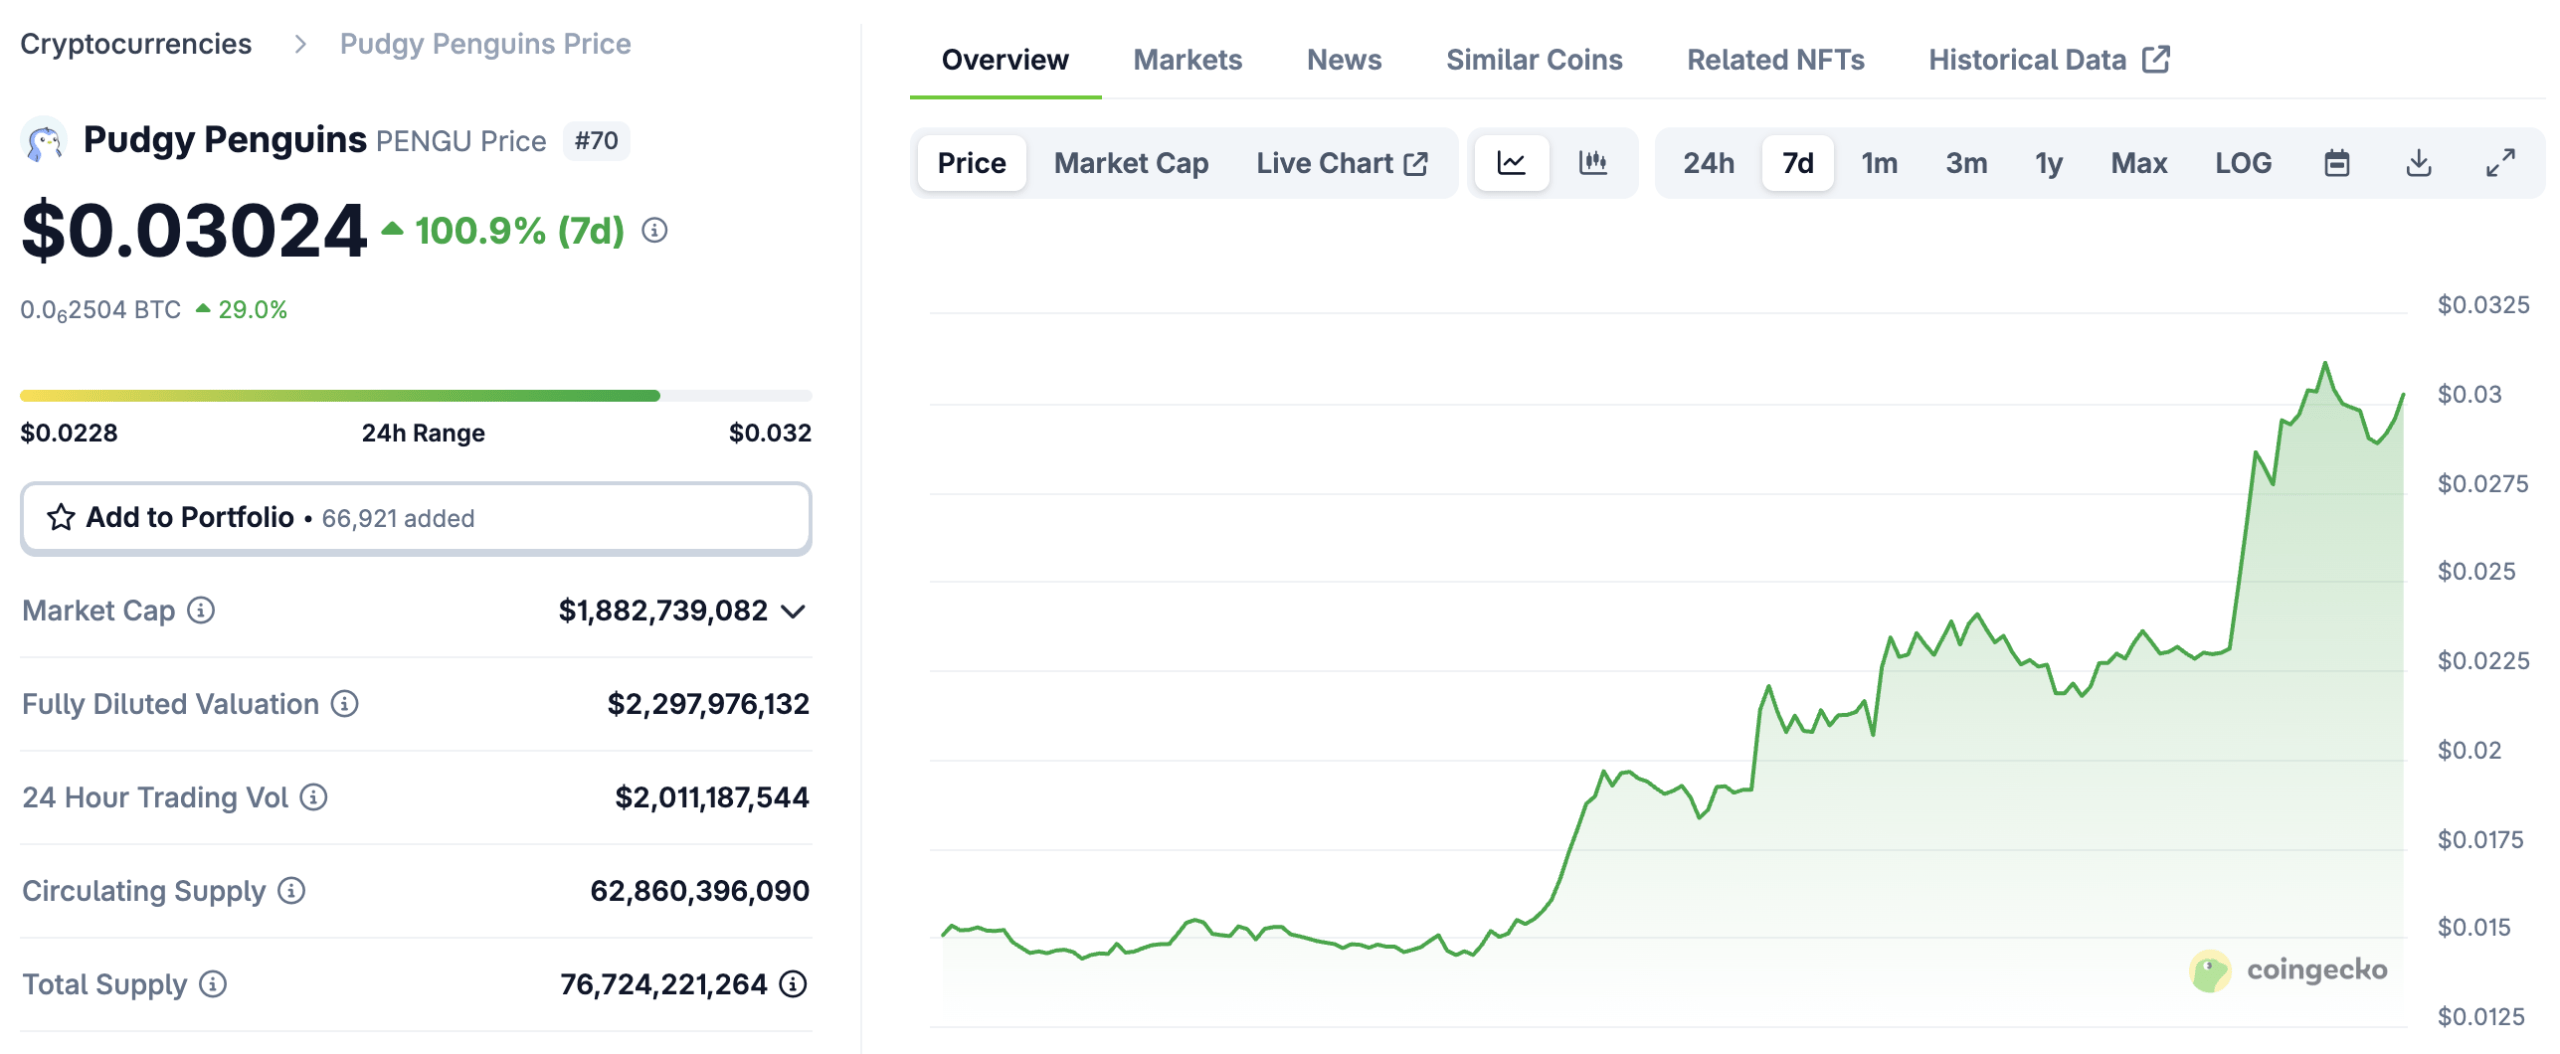Click the price chart peak near $0.03
2560x1054 pixels.
point(2324,364)
